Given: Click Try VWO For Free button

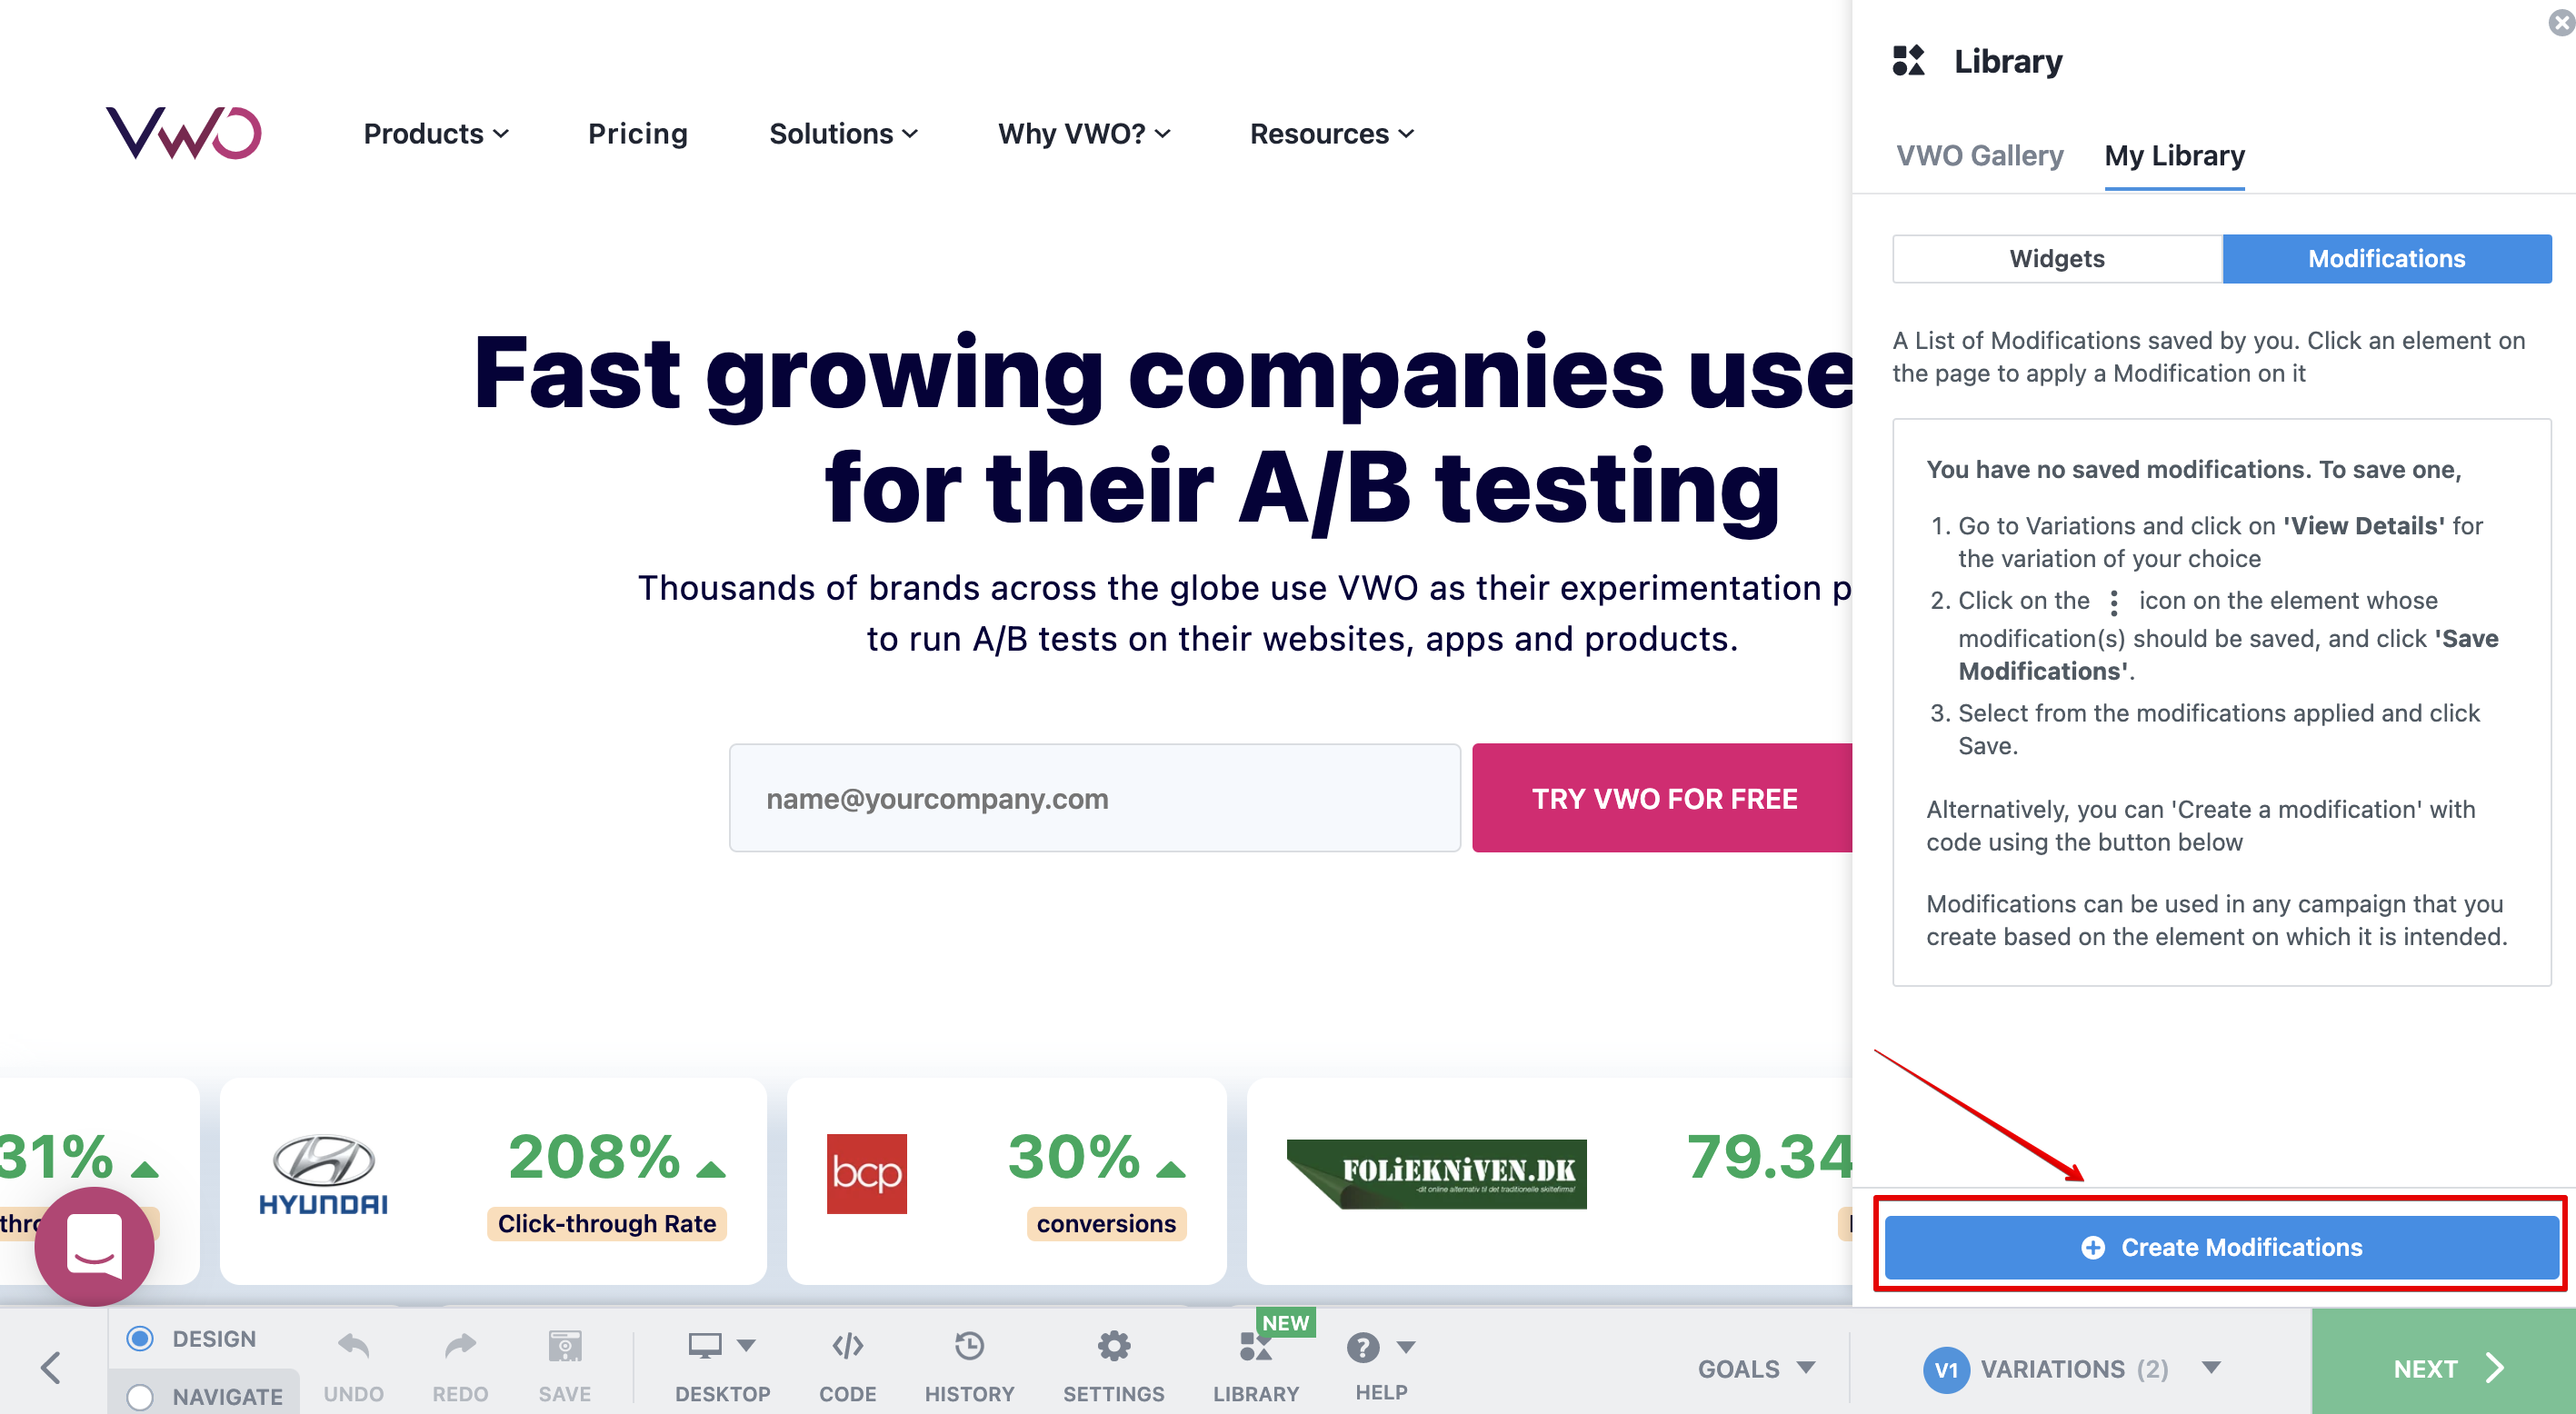Looking at the screenshot, I should coord(1662,798).
